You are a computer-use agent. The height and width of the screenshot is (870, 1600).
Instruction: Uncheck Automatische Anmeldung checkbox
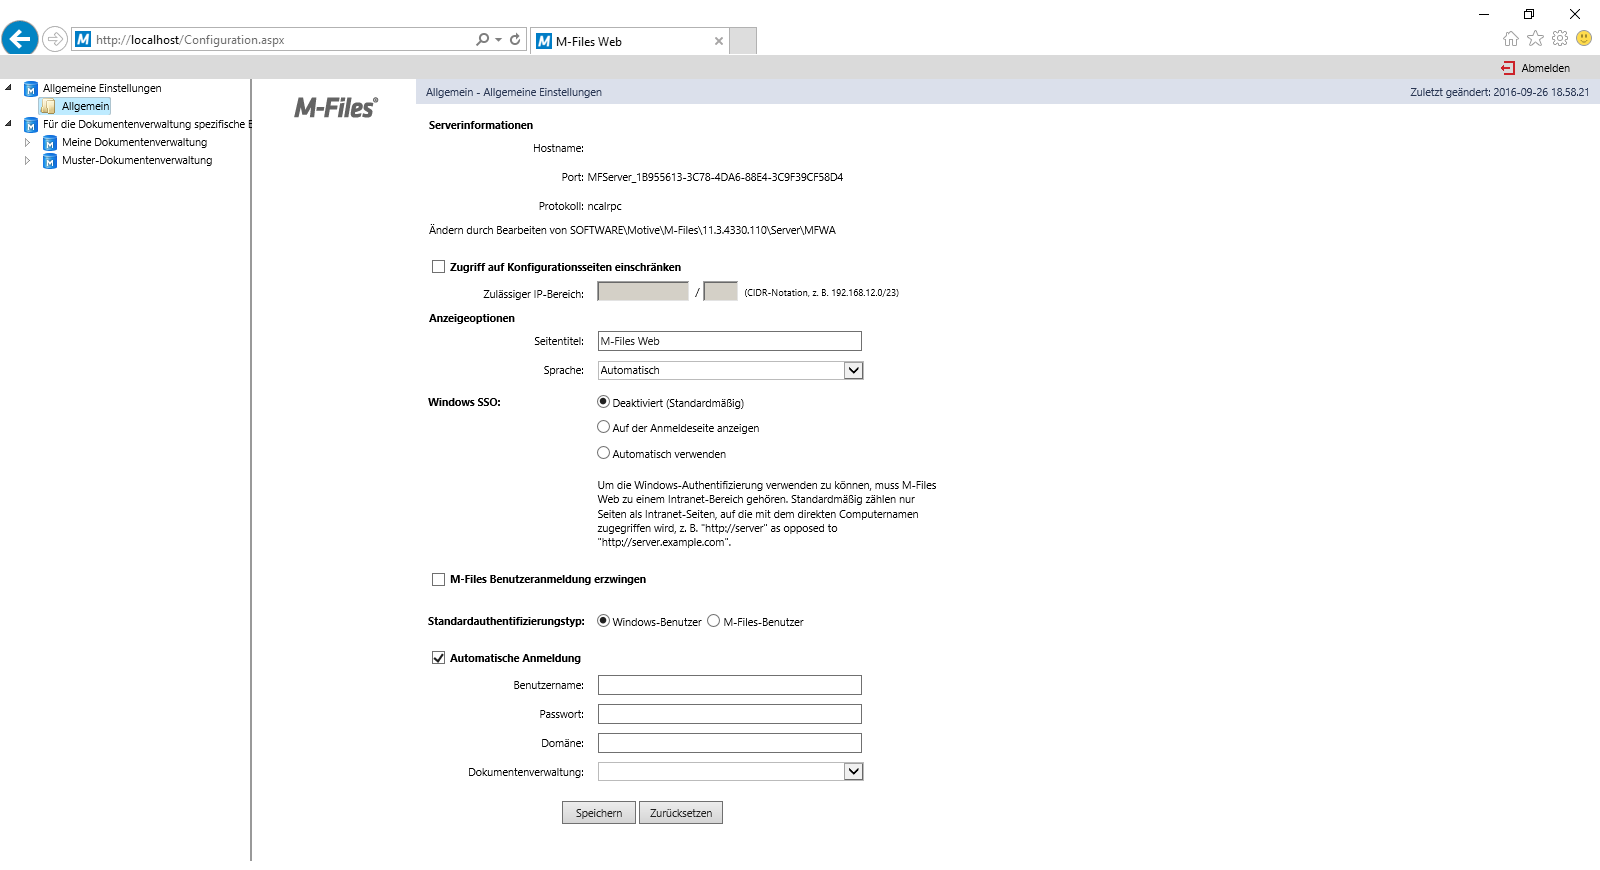[438, 658]
